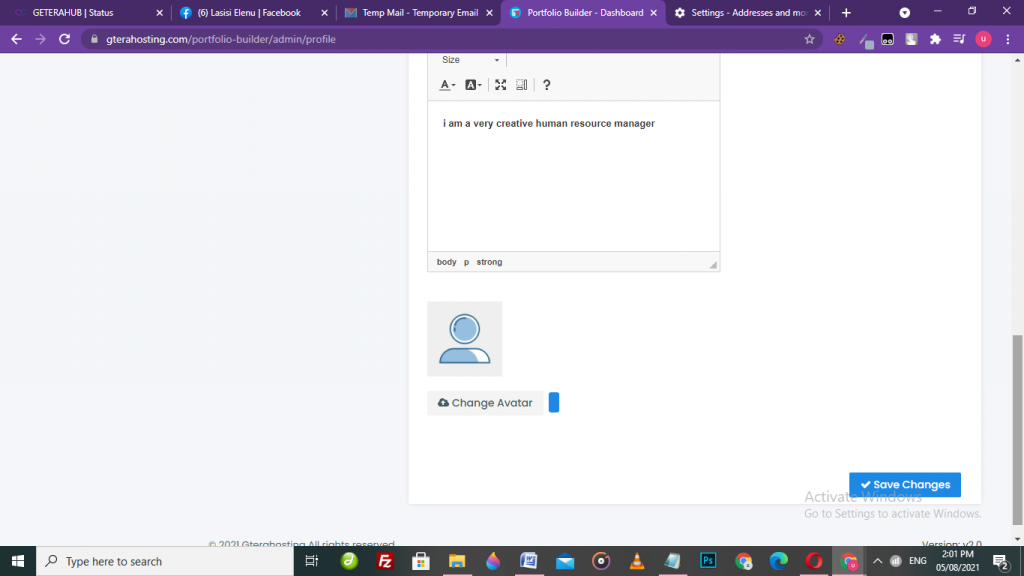Click inside the bio text editor area
This screenshot has height=576, width=1024.
[573, 176]
